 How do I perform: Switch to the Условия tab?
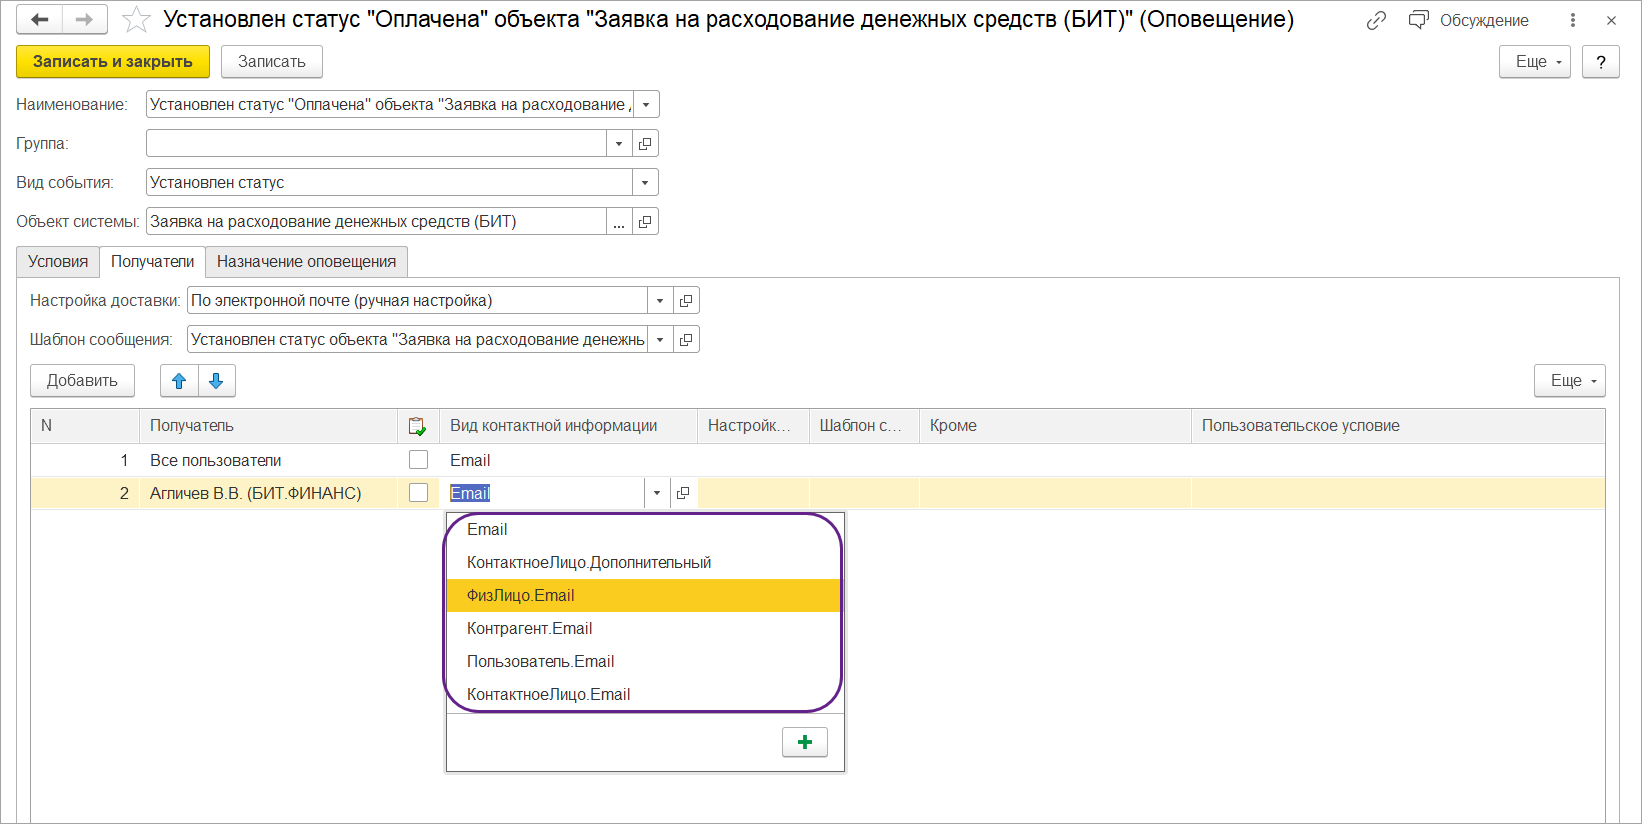(x=58, y=262)
